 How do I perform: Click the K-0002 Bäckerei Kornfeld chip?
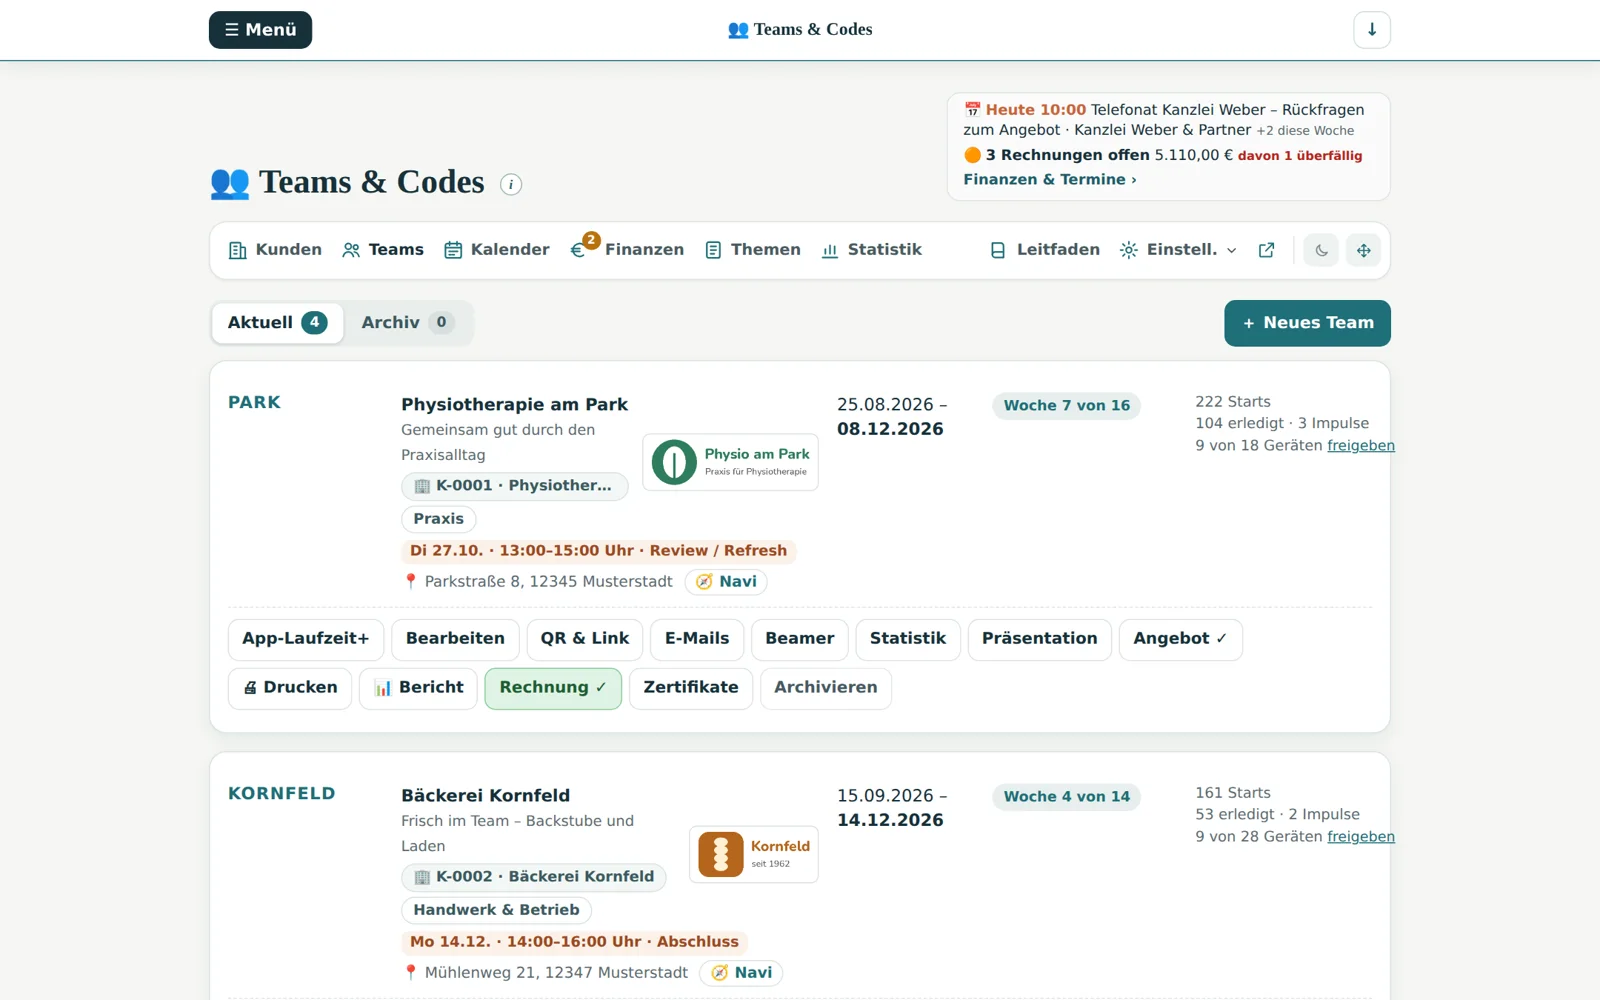[534, 877]
